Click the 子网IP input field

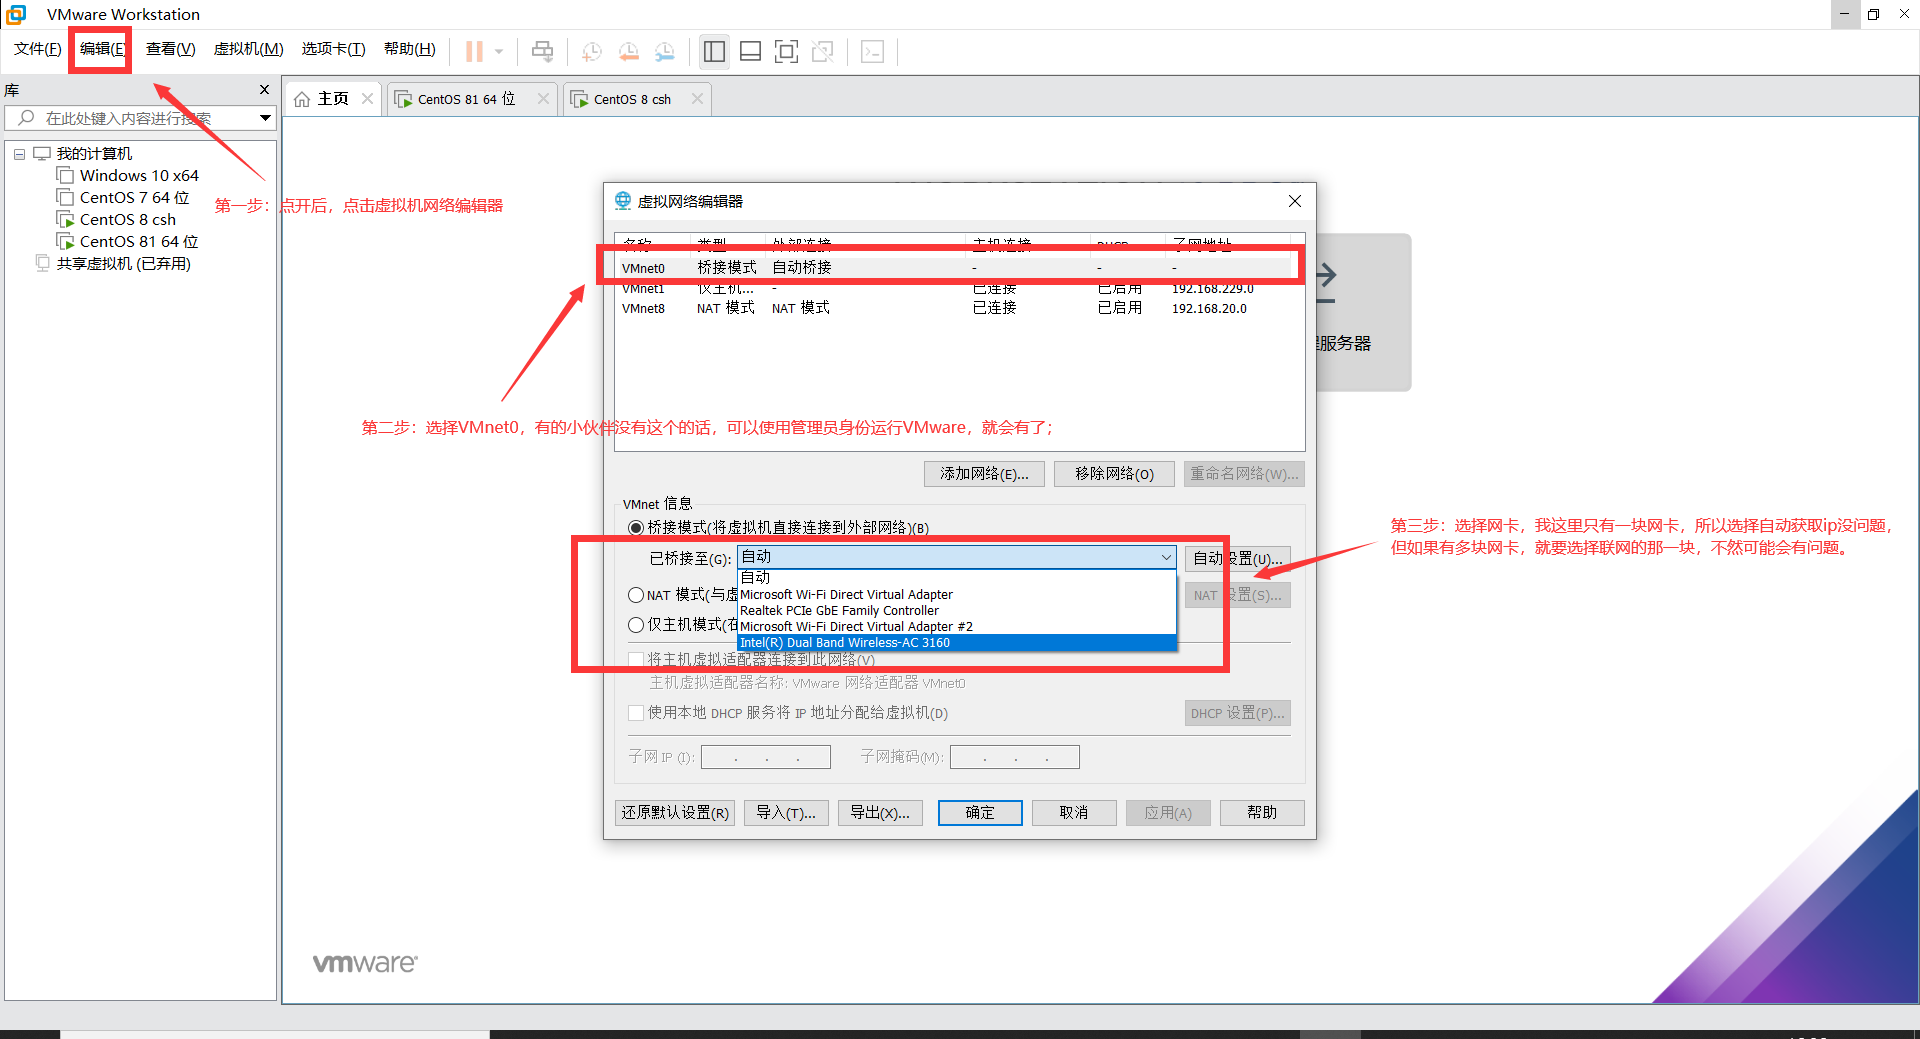[x=765, y=757]
